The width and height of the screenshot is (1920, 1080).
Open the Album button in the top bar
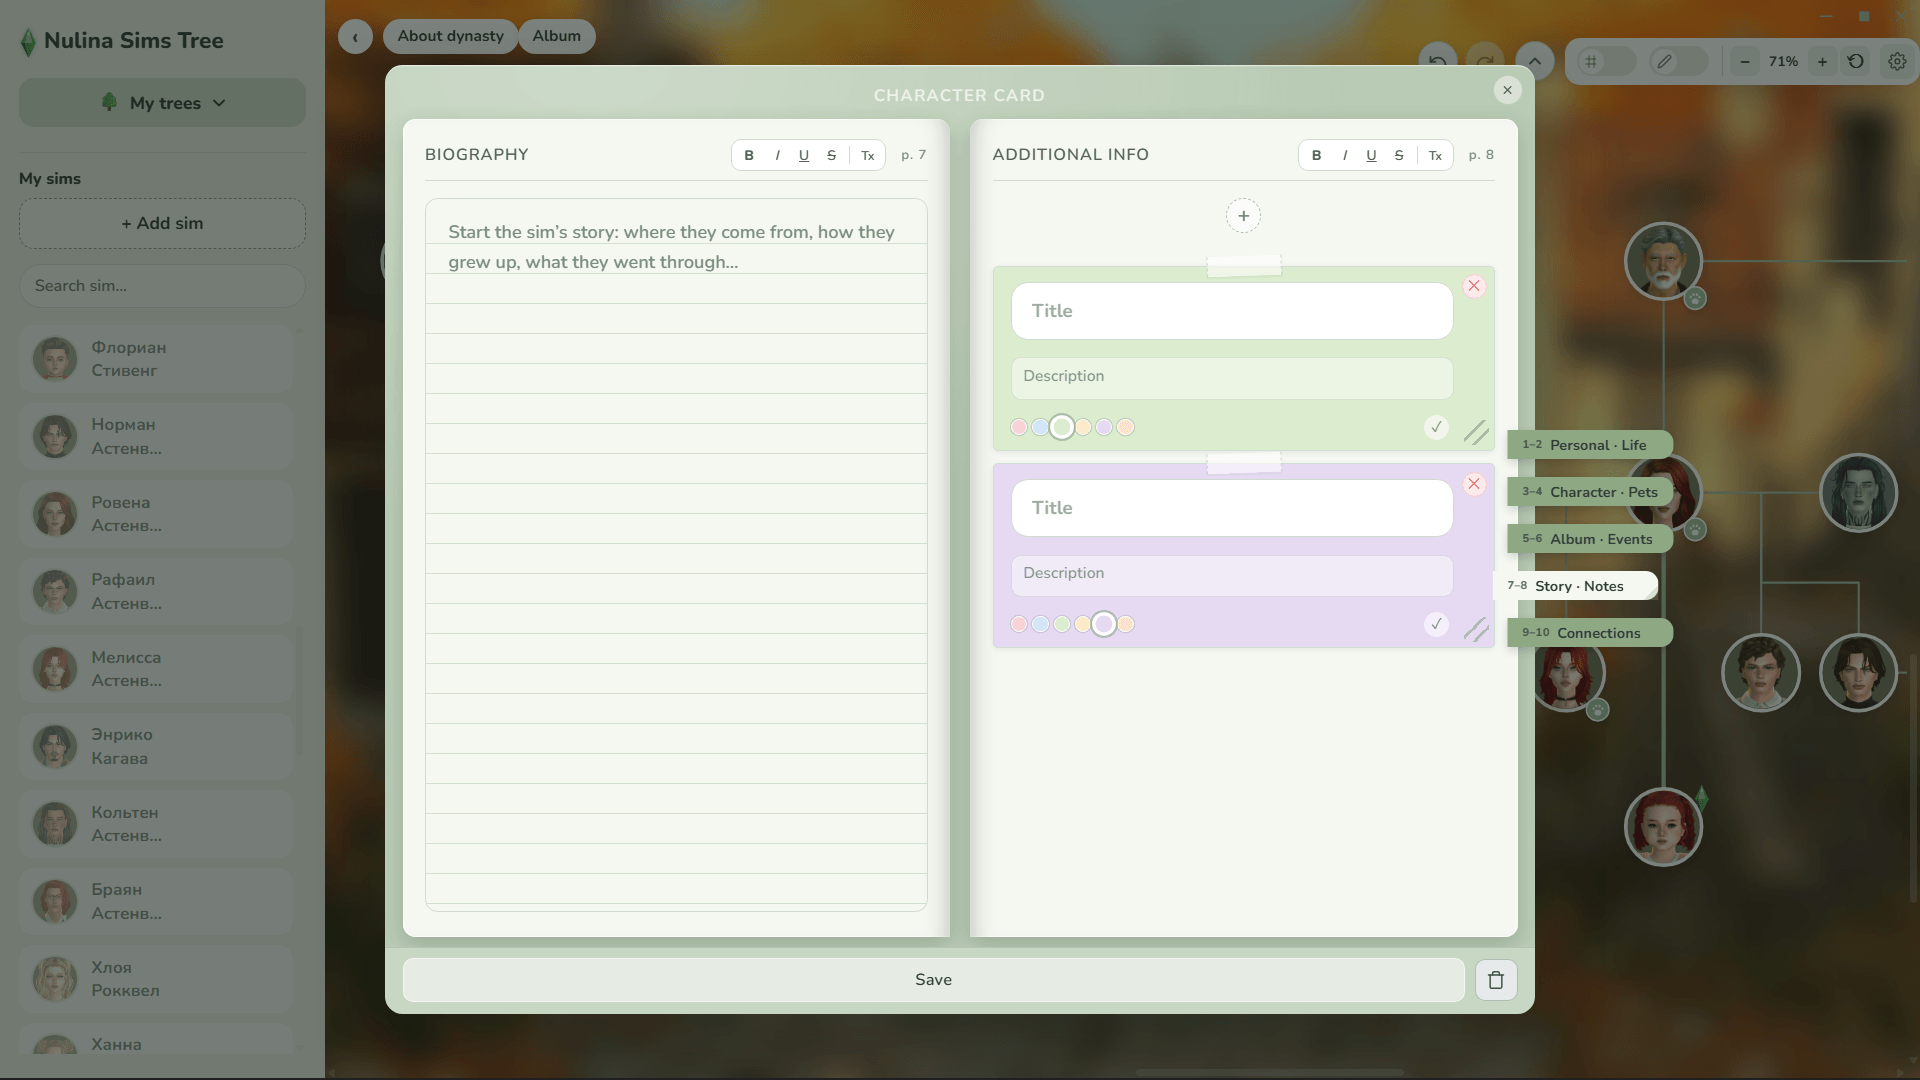click(557, 36)
